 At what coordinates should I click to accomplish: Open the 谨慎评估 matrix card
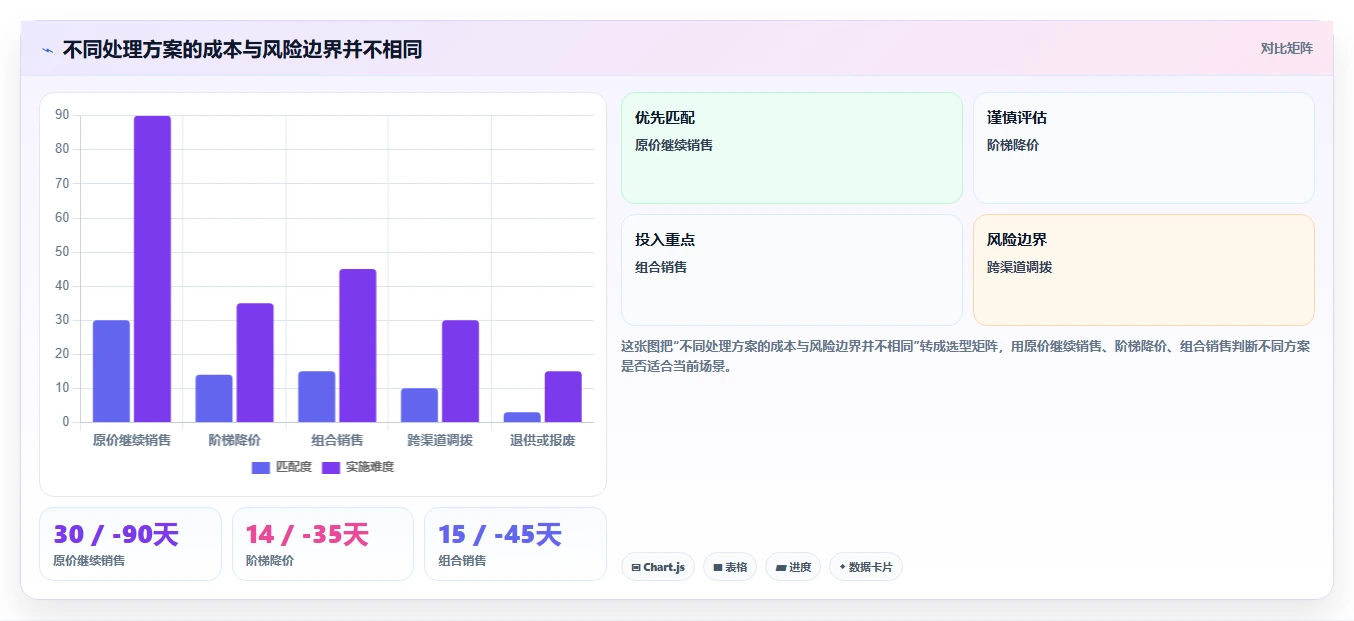point(1144,148)
